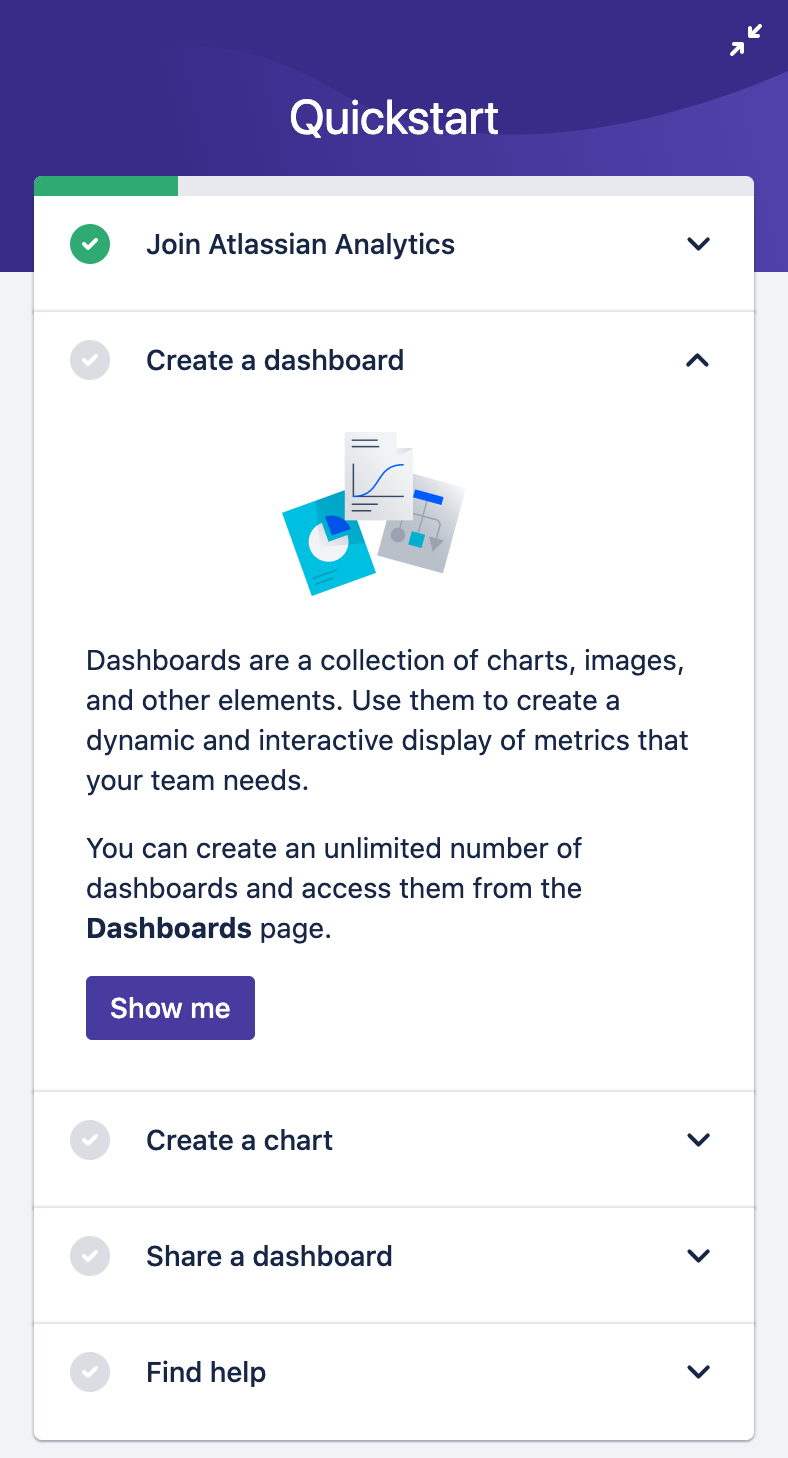This screenshot has width=788, height=1458.
Task: Click the grey check icon beside Create a chart
Action: point(90,1140)
